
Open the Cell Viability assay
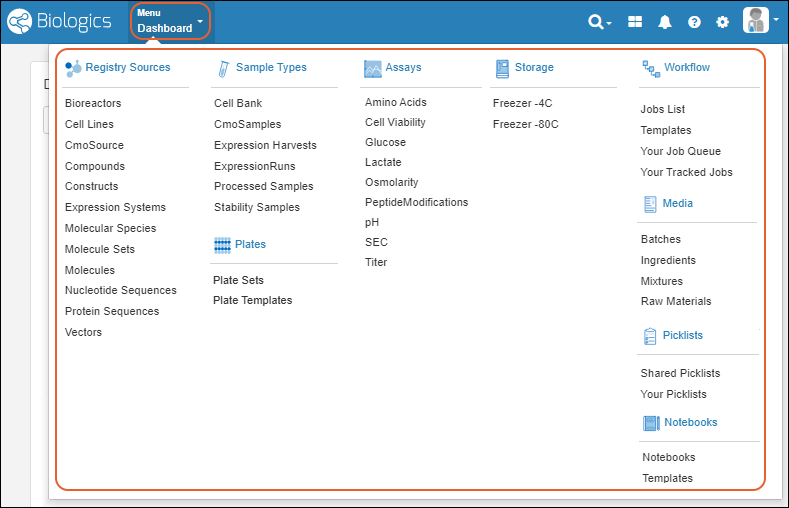(395, 122)
